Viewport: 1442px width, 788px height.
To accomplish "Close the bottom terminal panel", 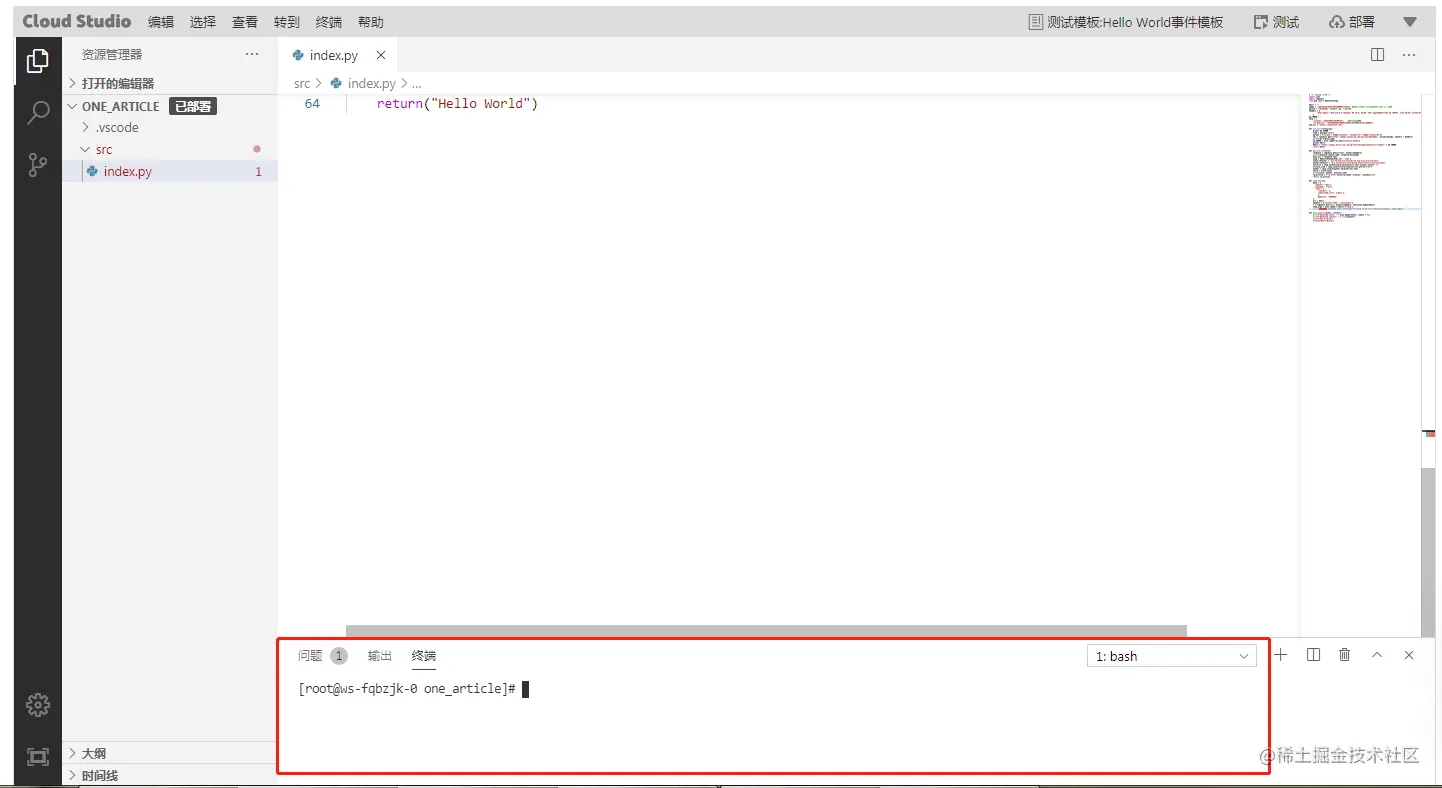I will pos(1409,655).
